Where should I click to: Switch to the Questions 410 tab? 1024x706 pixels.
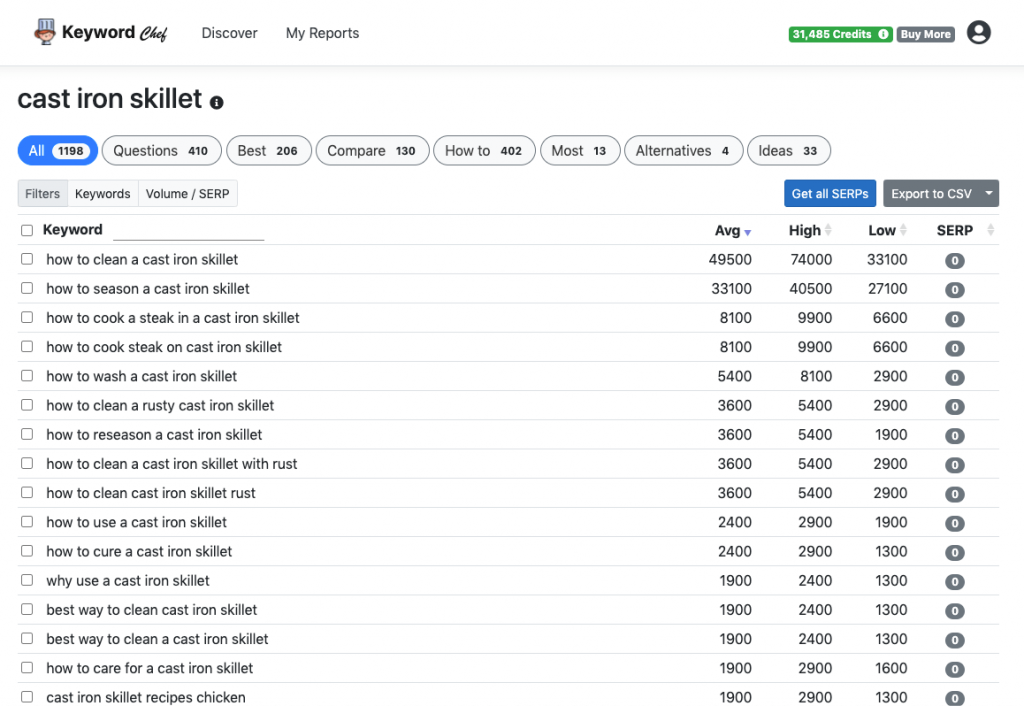[160, 151]
